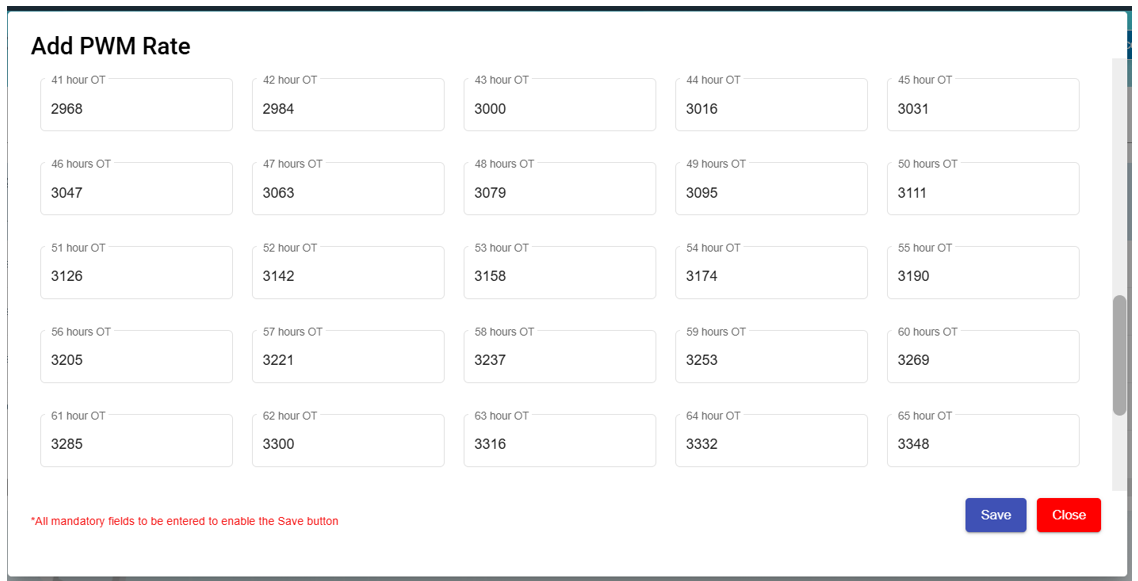Click the 62 hour OT input

pos(347,444)
